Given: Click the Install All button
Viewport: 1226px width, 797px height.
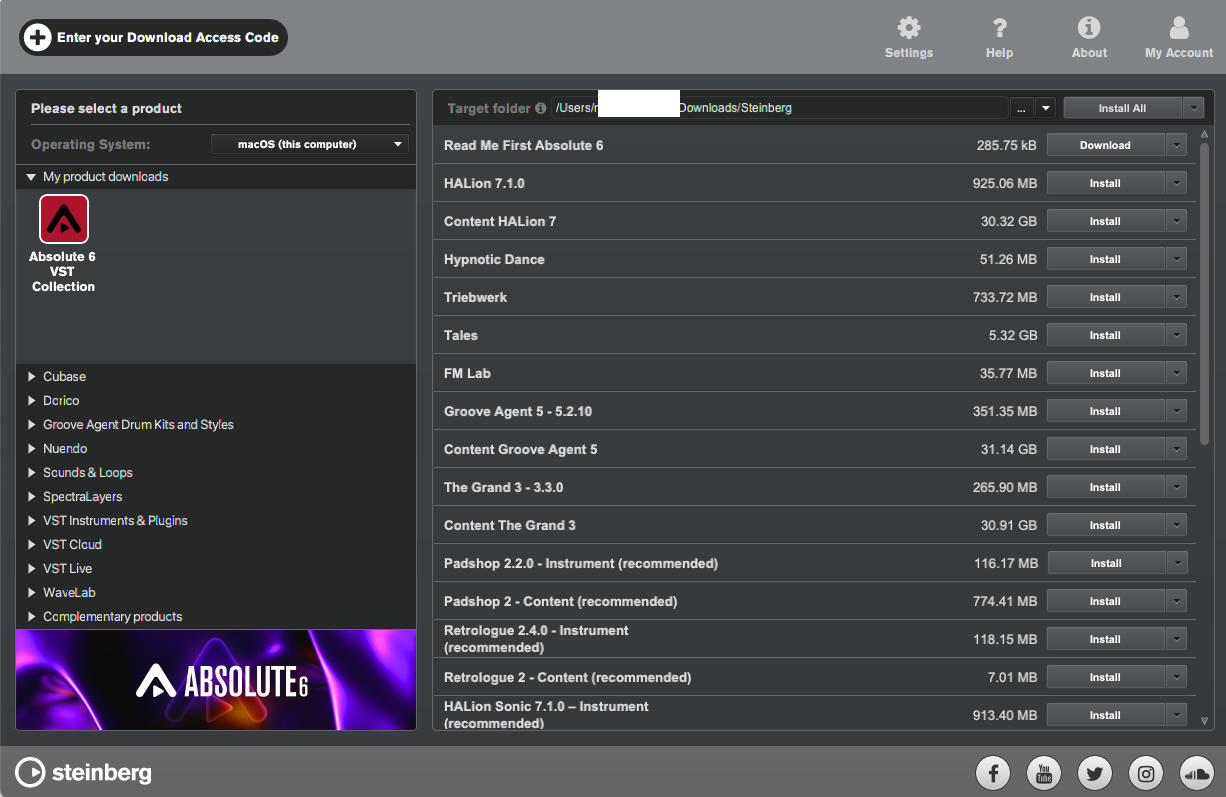Looking at the screenshot, I should coord(1122,108).
